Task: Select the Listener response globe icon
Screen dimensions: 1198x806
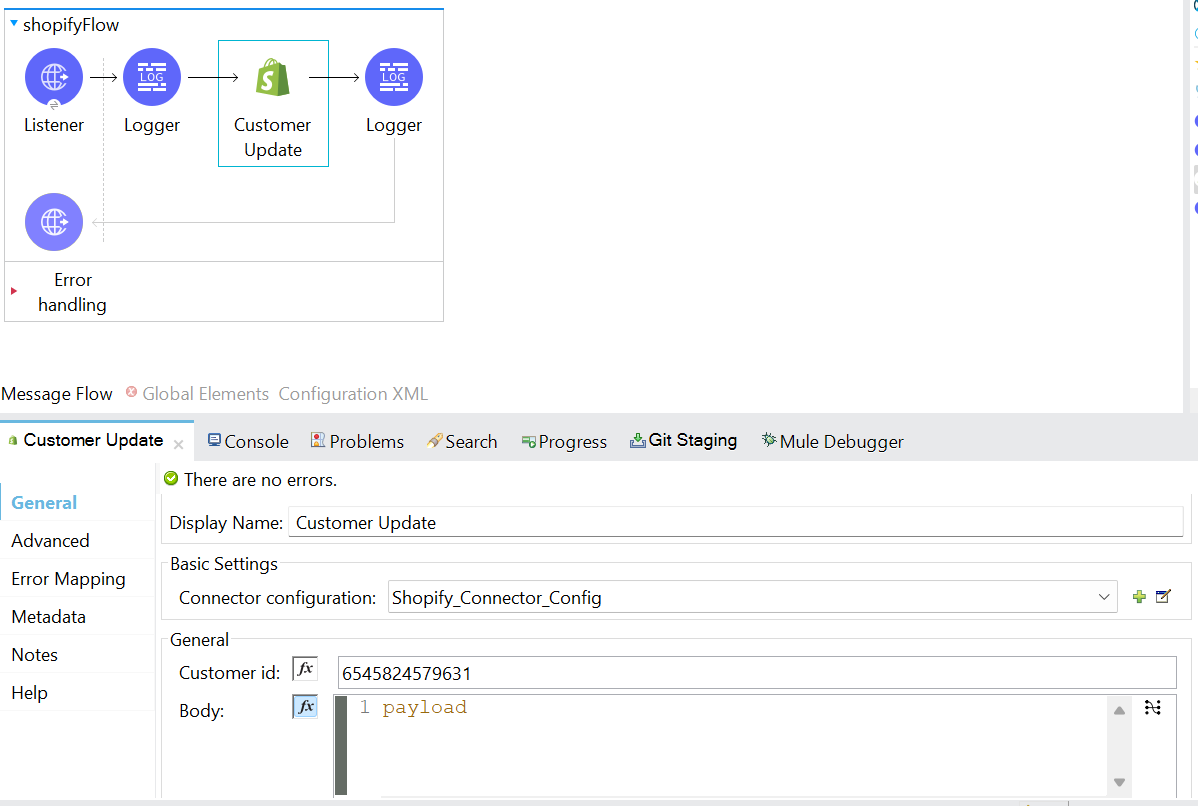Action: pyautogui.click(x=54, y=222)
